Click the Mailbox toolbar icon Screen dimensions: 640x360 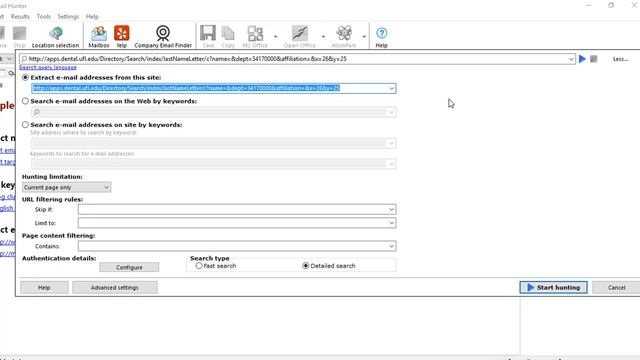pyautogui.click(x=99, y=37)
